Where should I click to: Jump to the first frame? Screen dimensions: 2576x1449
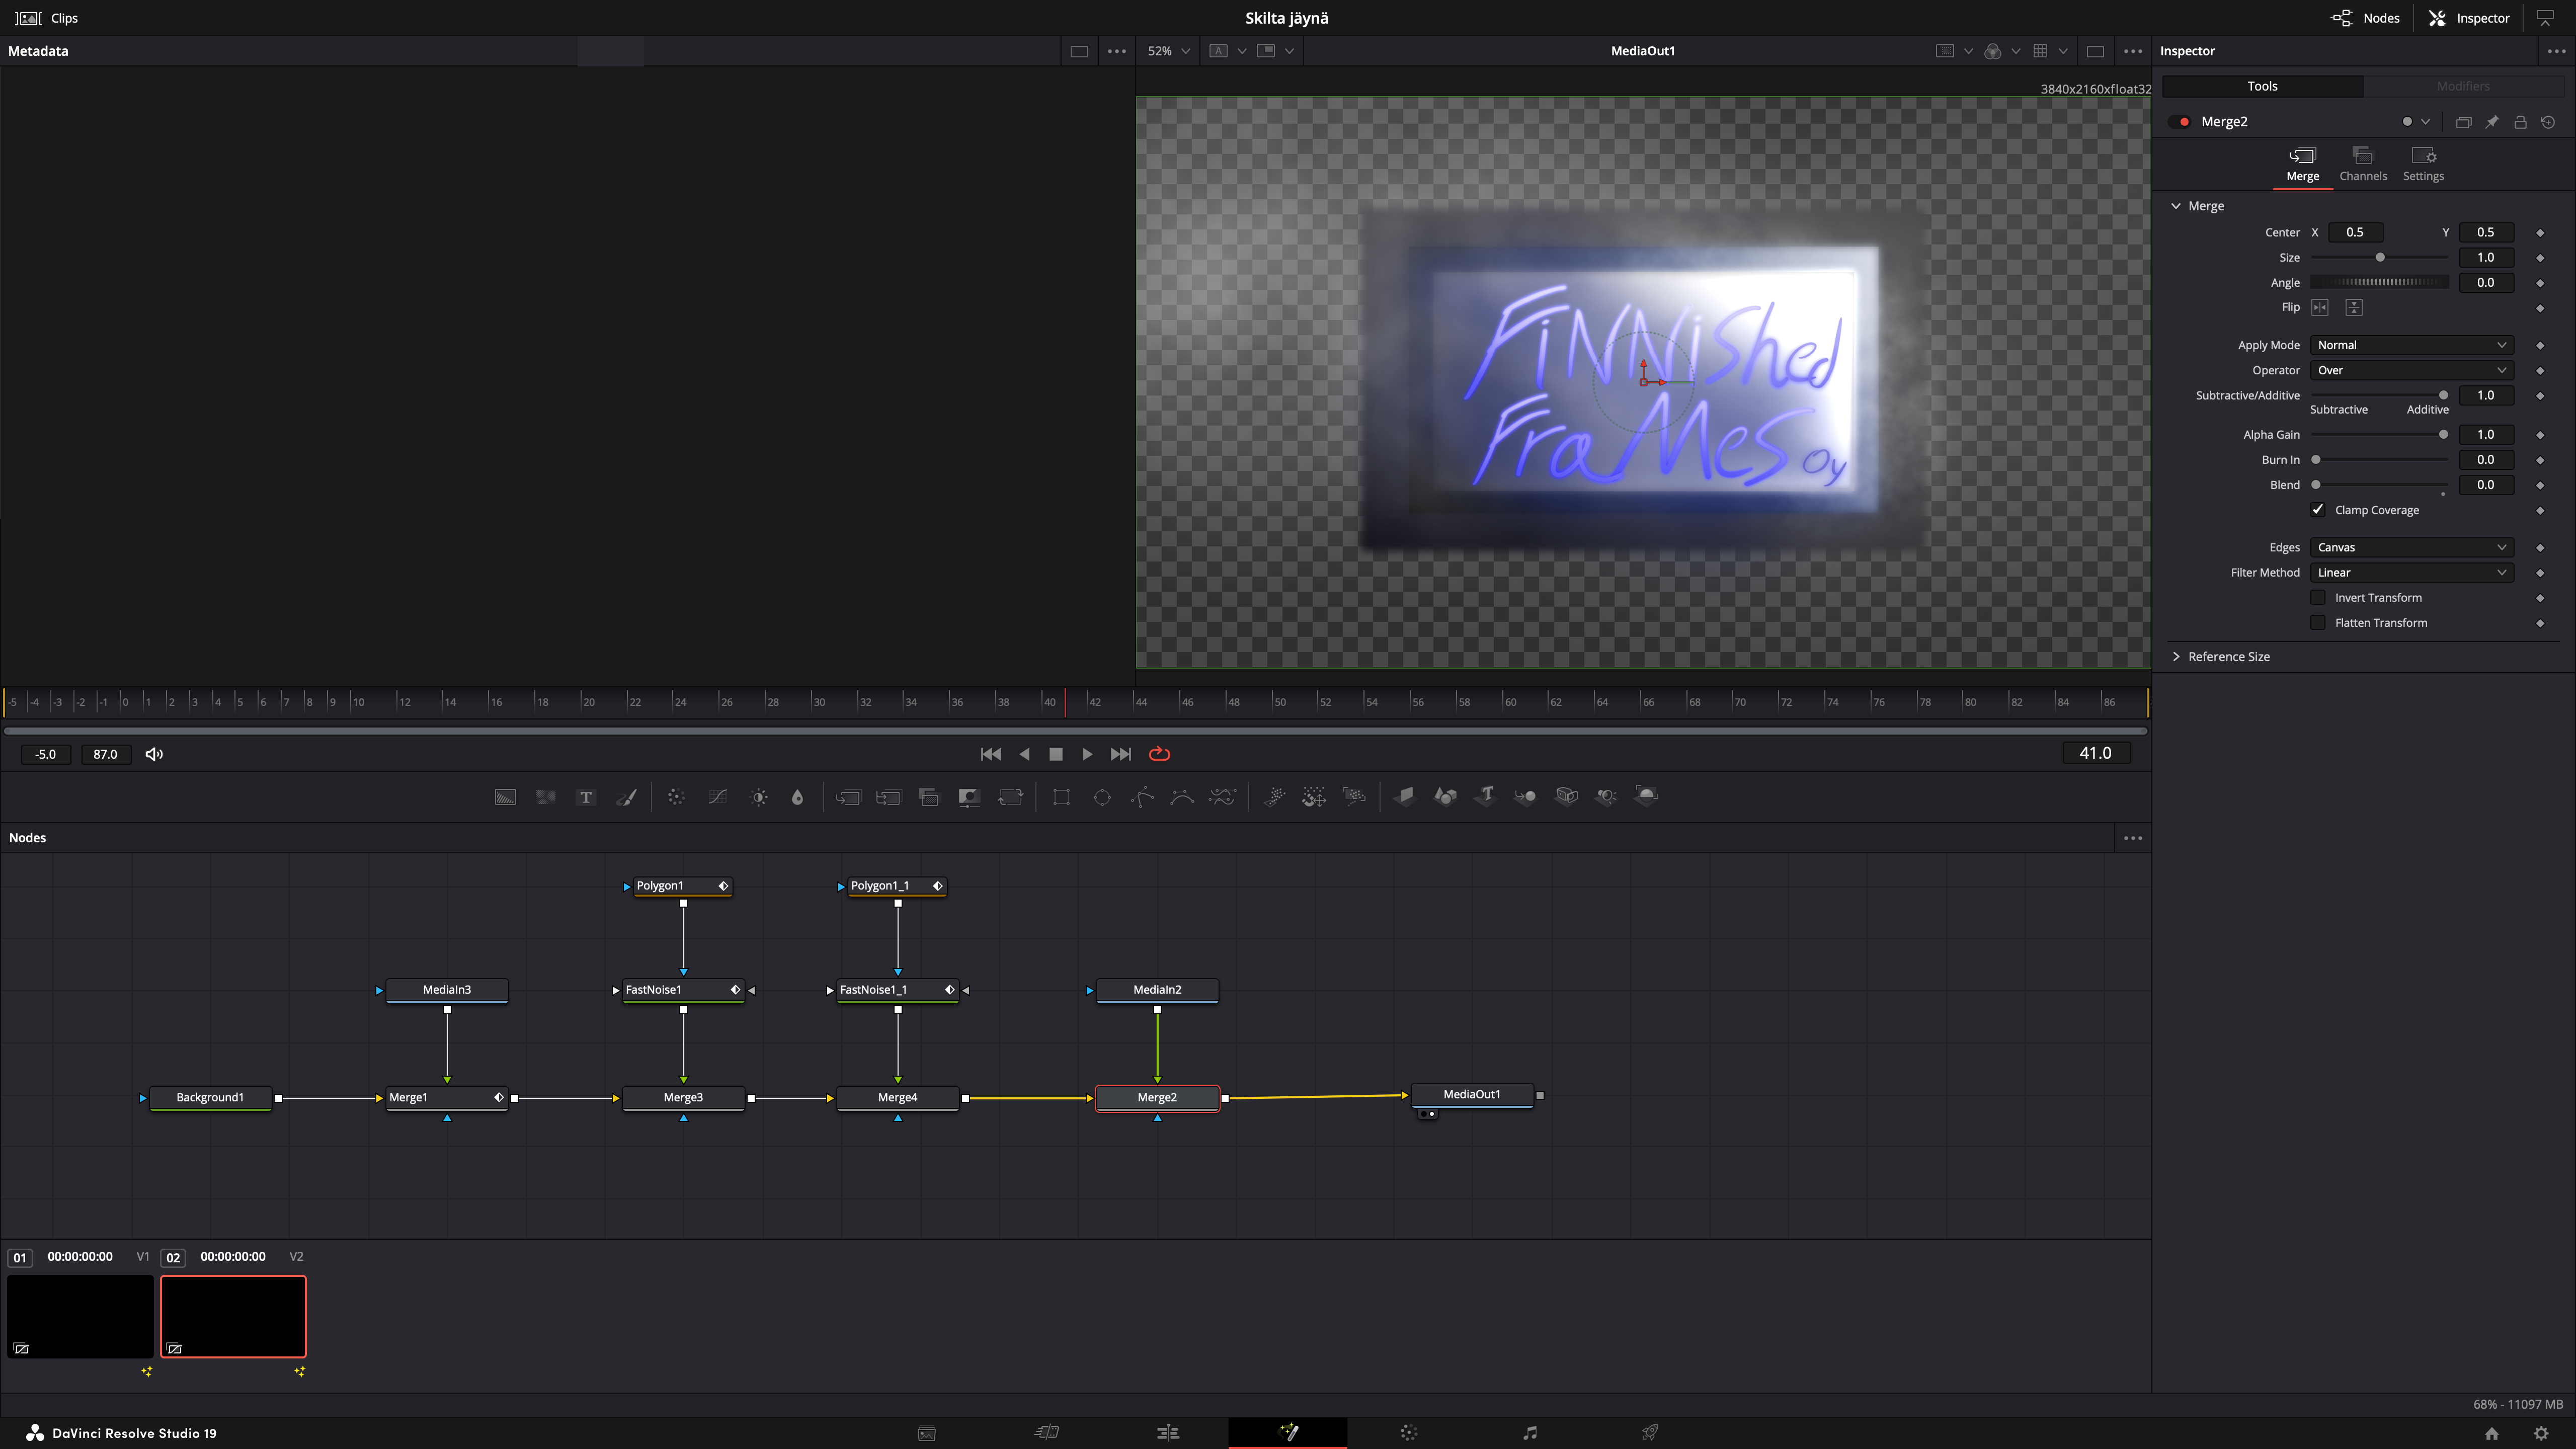pyautogui.click(x=991, y=754)
